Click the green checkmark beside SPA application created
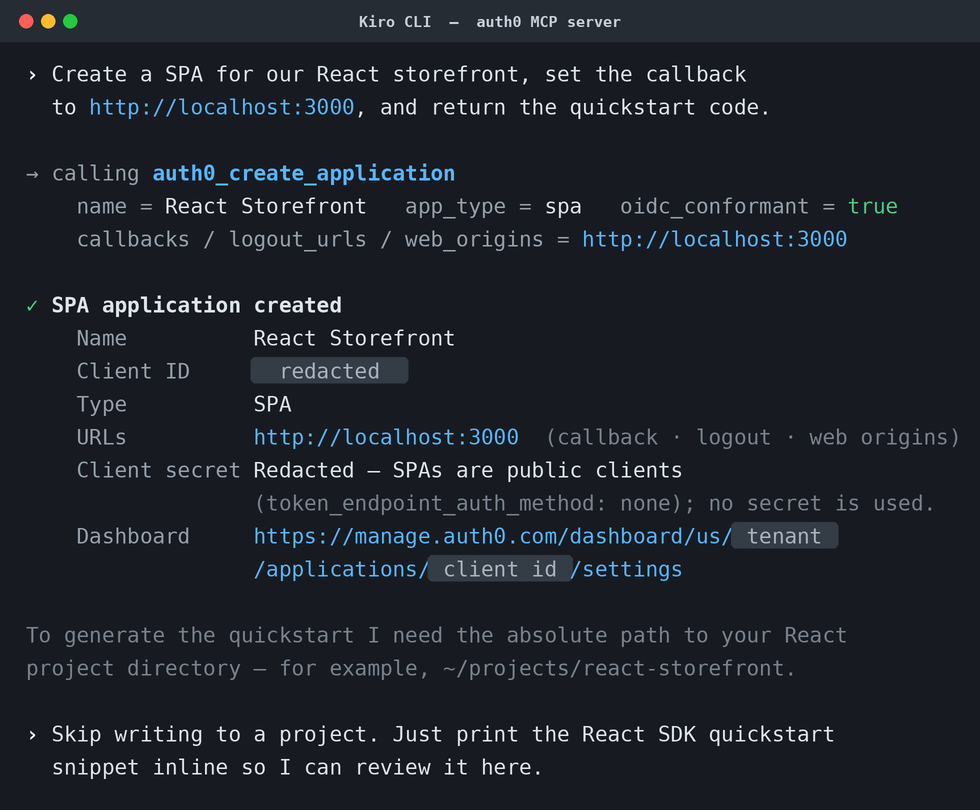 coord(32,306)
